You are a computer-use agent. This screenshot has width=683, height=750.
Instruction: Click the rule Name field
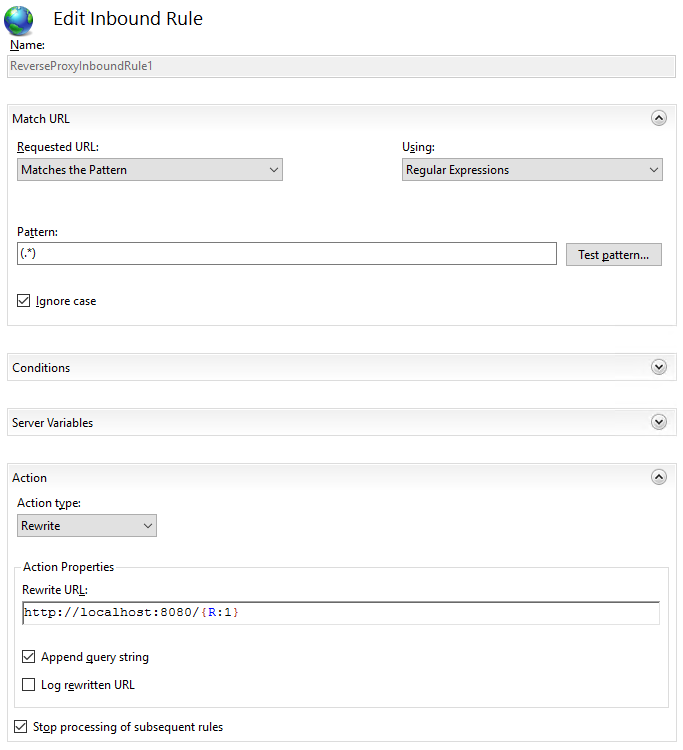click(x=342, y=66)
